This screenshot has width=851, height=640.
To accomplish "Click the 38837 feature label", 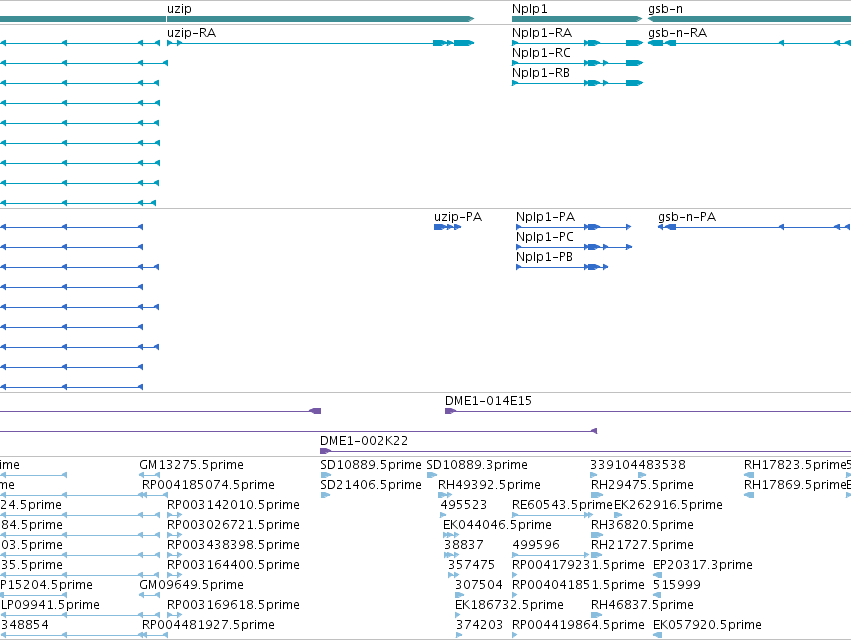I will (x=463, y=544).
